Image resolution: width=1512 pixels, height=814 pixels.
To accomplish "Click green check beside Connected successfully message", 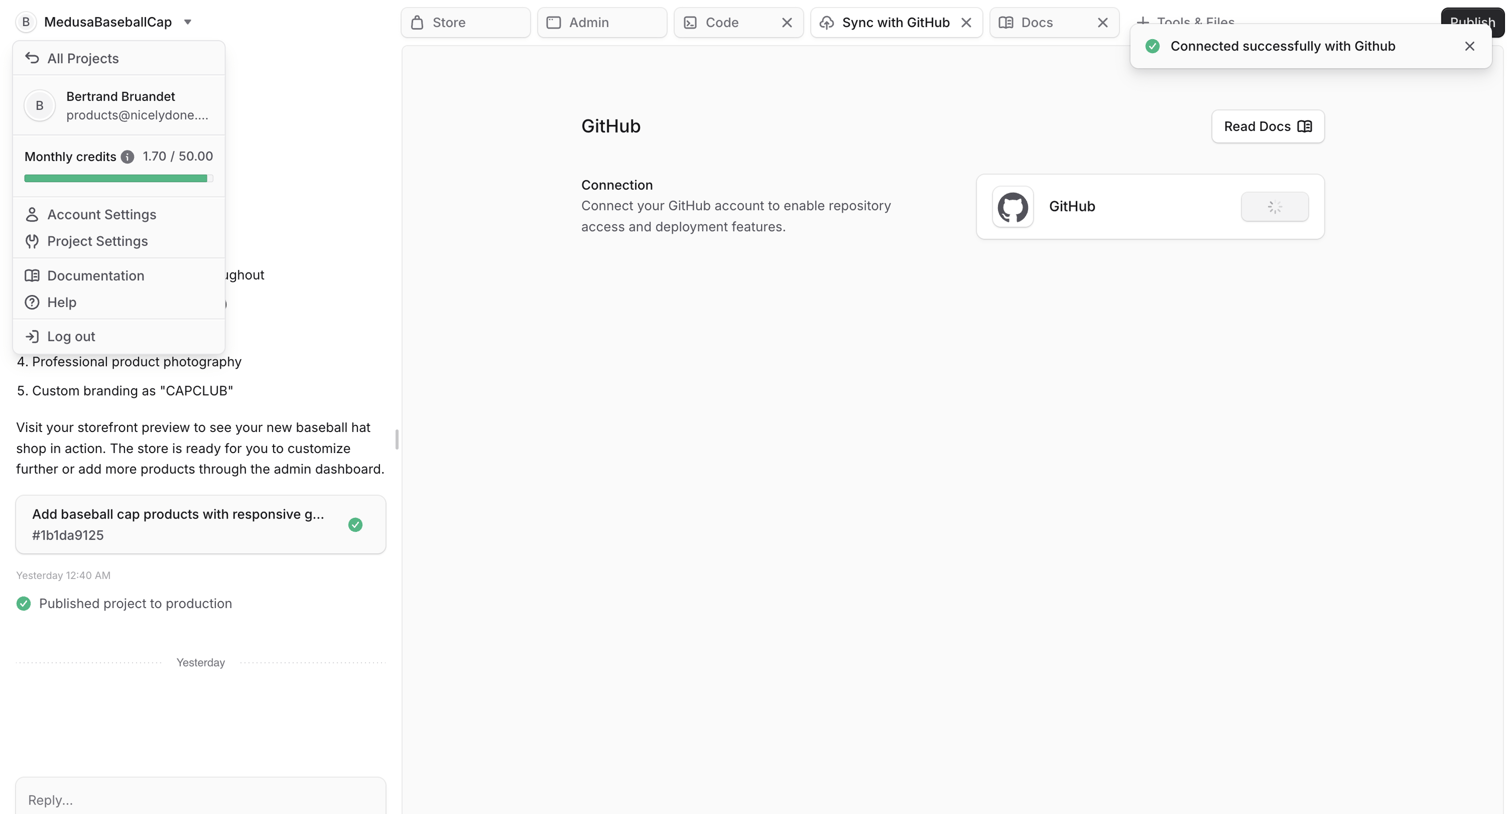I will coord(1152,46).
